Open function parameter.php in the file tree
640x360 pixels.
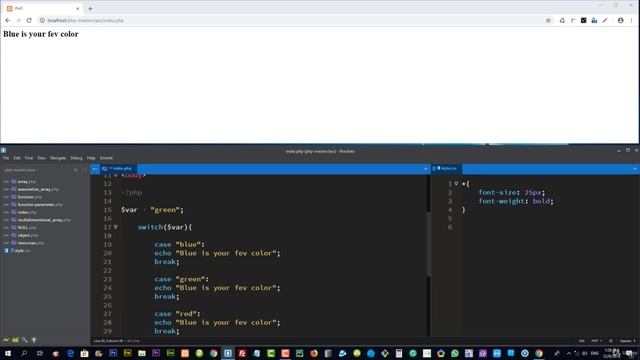tap(40, 205)
